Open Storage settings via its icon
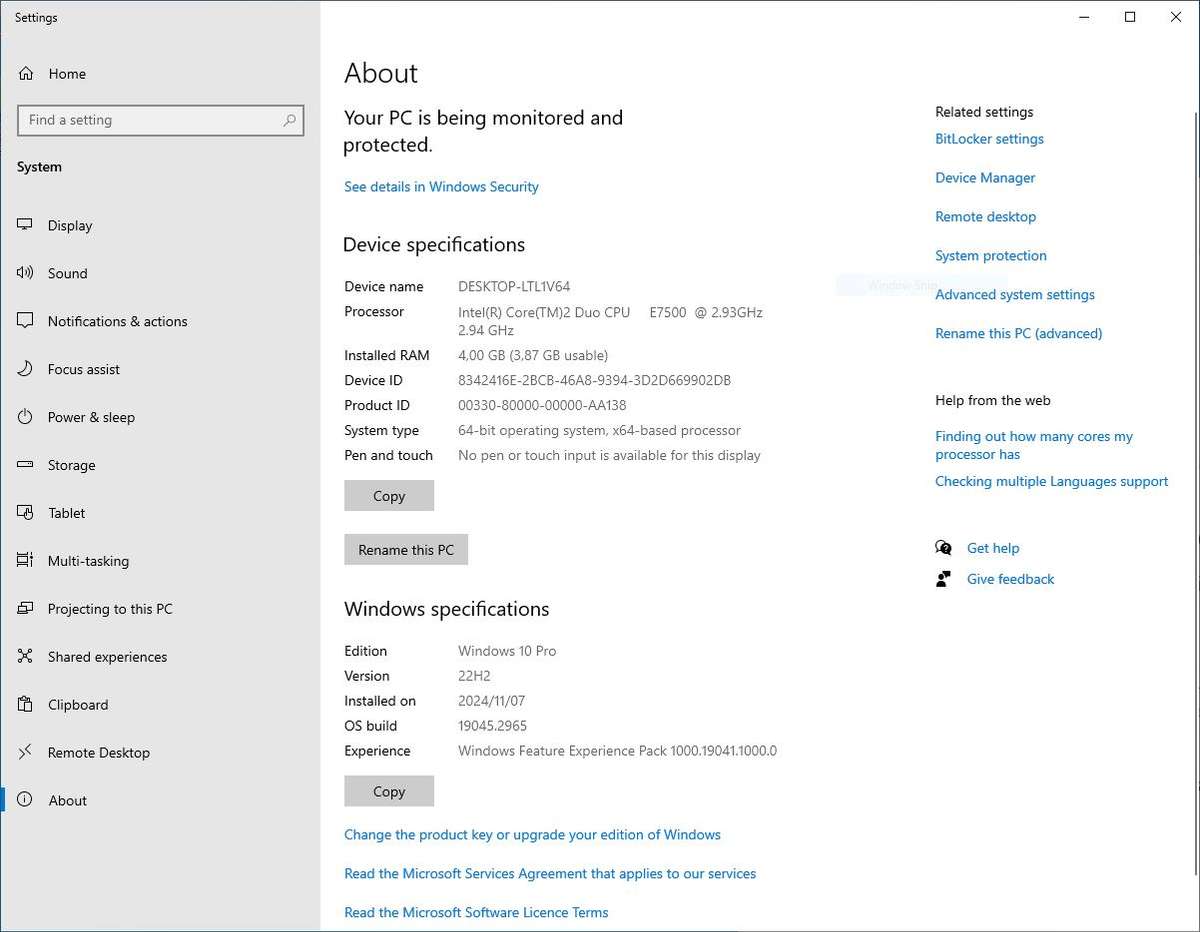Screen dimensions: 1200x932 (24, 465)
